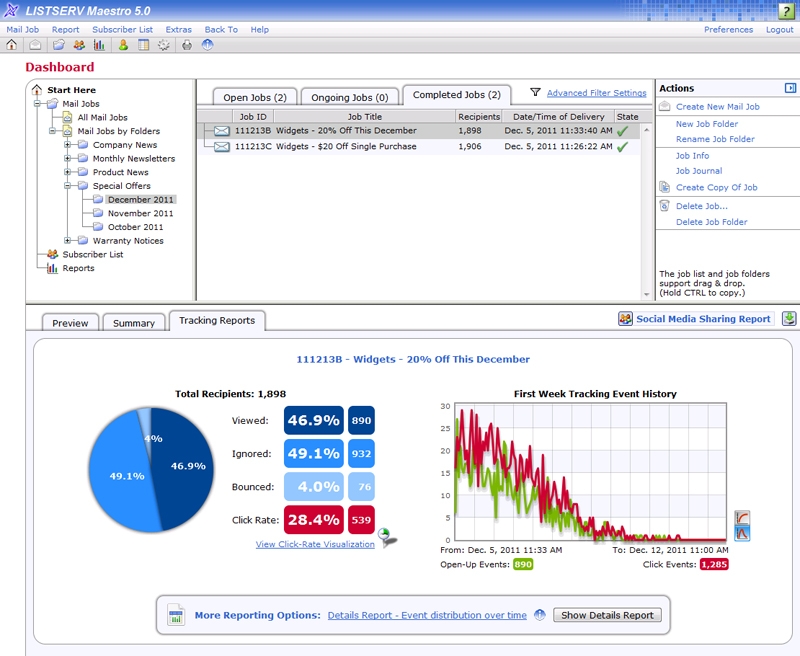The height and width of the screenshot is (656, 800).
Task: Open Job Info action
Action: [x=692, y=156]
